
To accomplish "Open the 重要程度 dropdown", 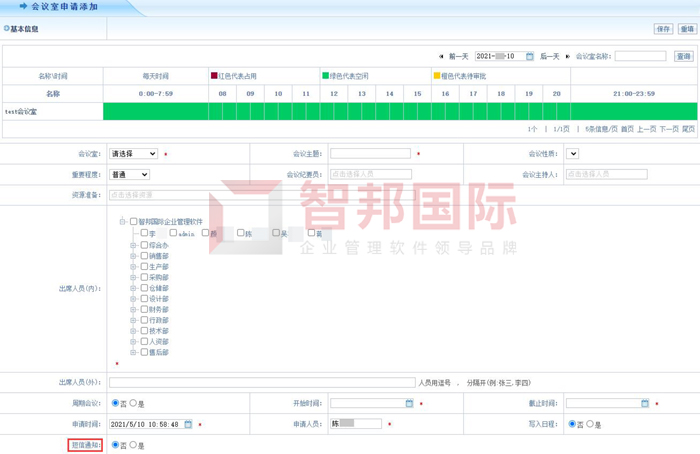I will tap(129, 175).
